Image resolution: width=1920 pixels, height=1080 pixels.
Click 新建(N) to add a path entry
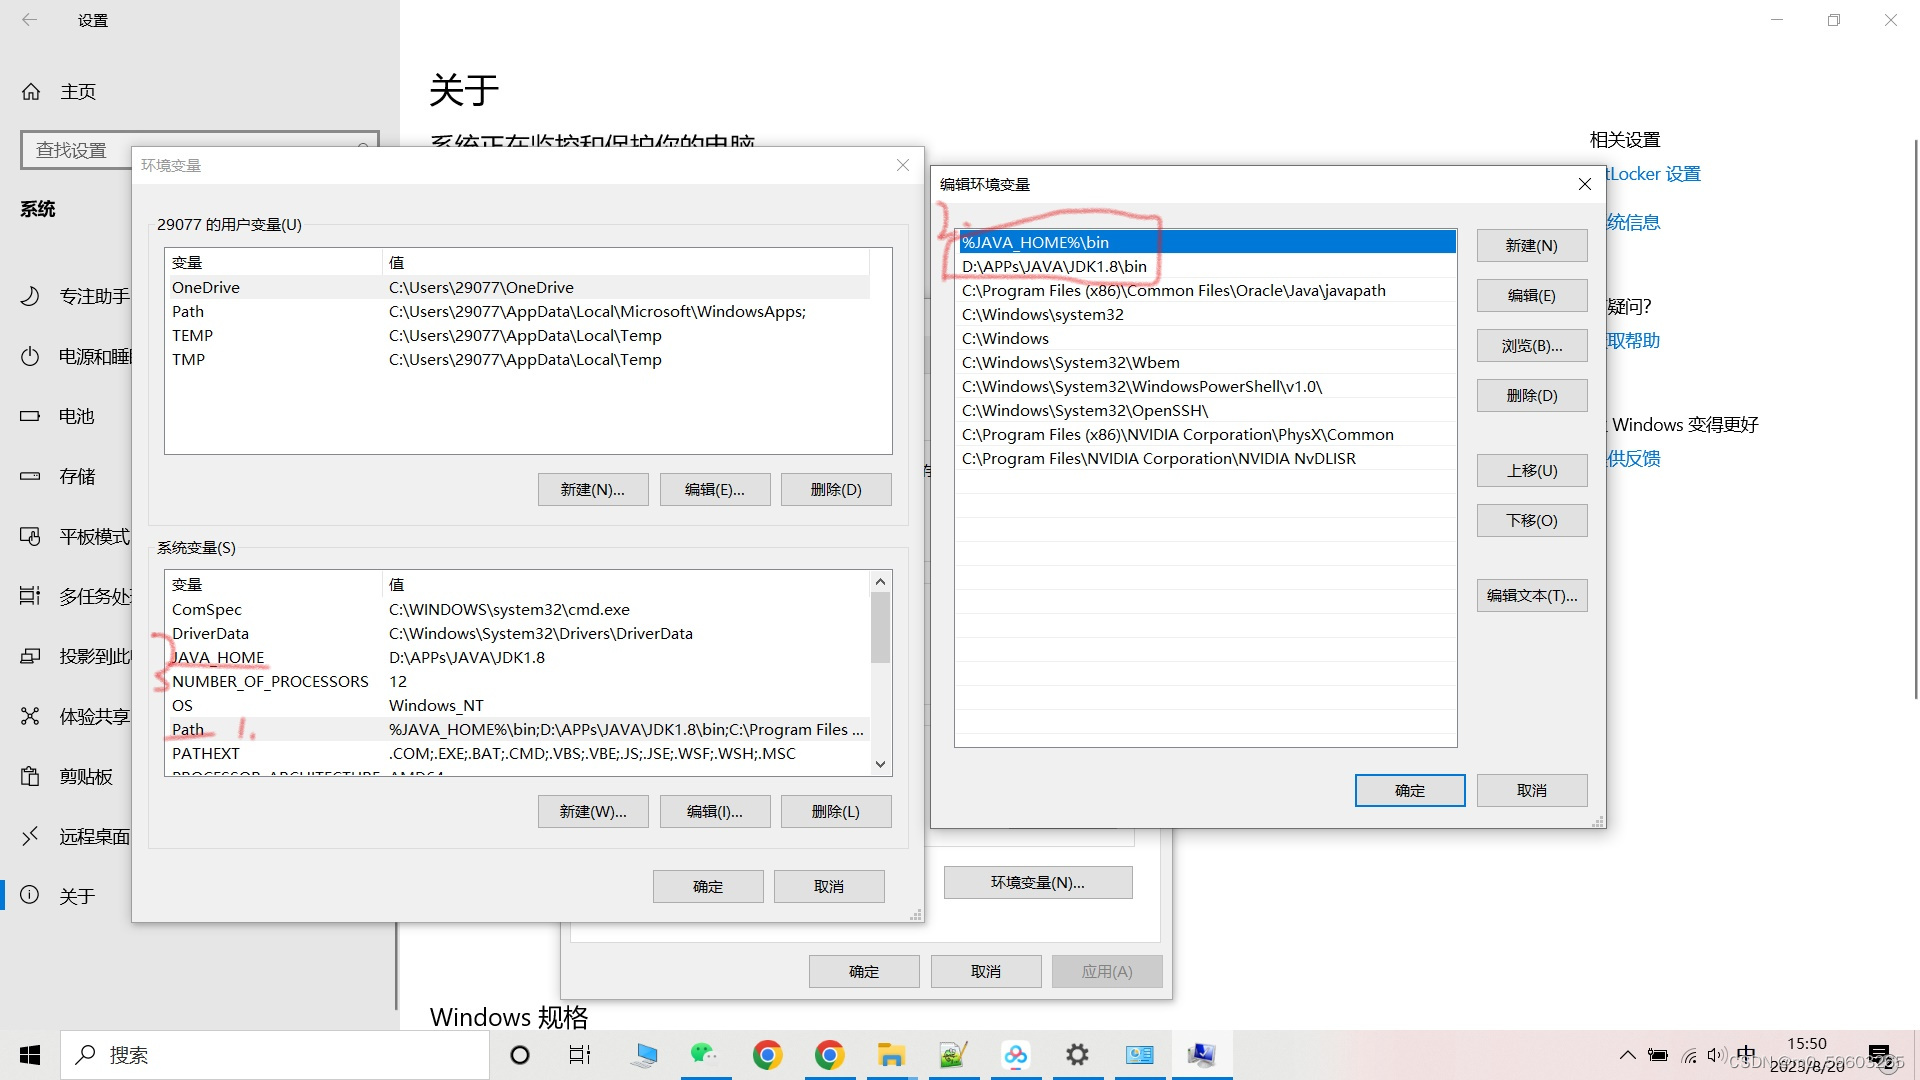click(1531, 245)
